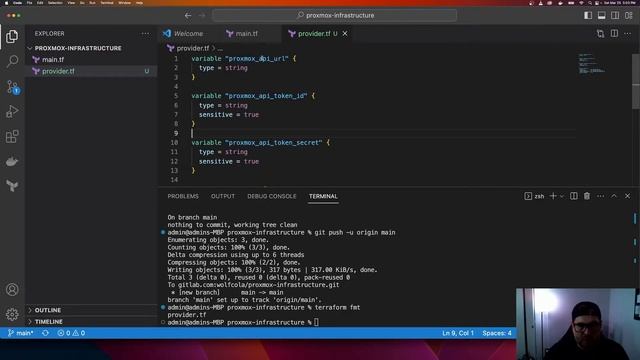Synchronize changes via status bar sync icon
Viewport: 640px width, 360px height.
click(45, 333)
